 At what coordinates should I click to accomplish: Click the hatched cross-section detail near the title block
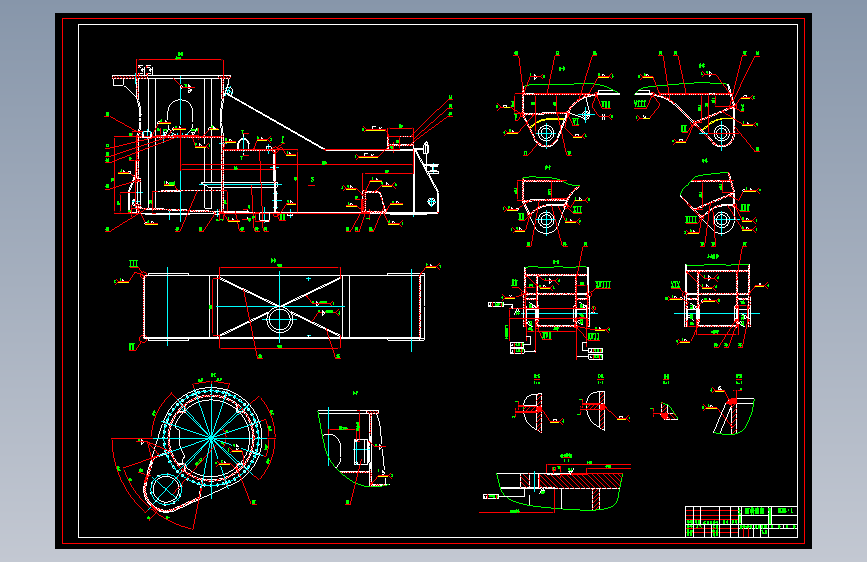(x=560, y=490)
